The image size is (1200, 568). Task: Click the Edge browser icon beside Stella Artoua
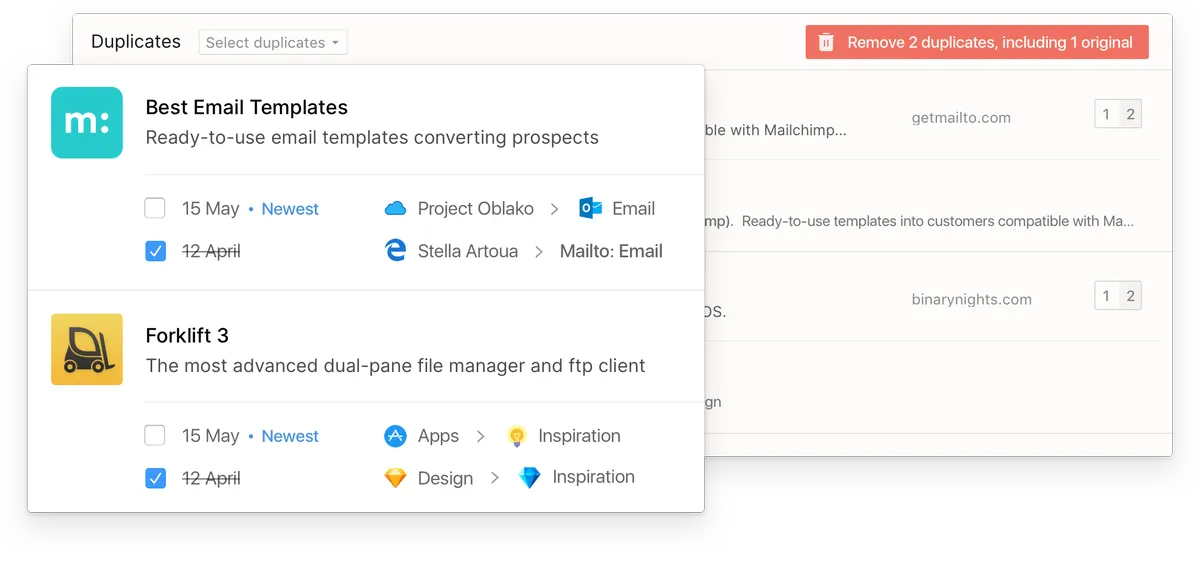click(x=395, y=251)
